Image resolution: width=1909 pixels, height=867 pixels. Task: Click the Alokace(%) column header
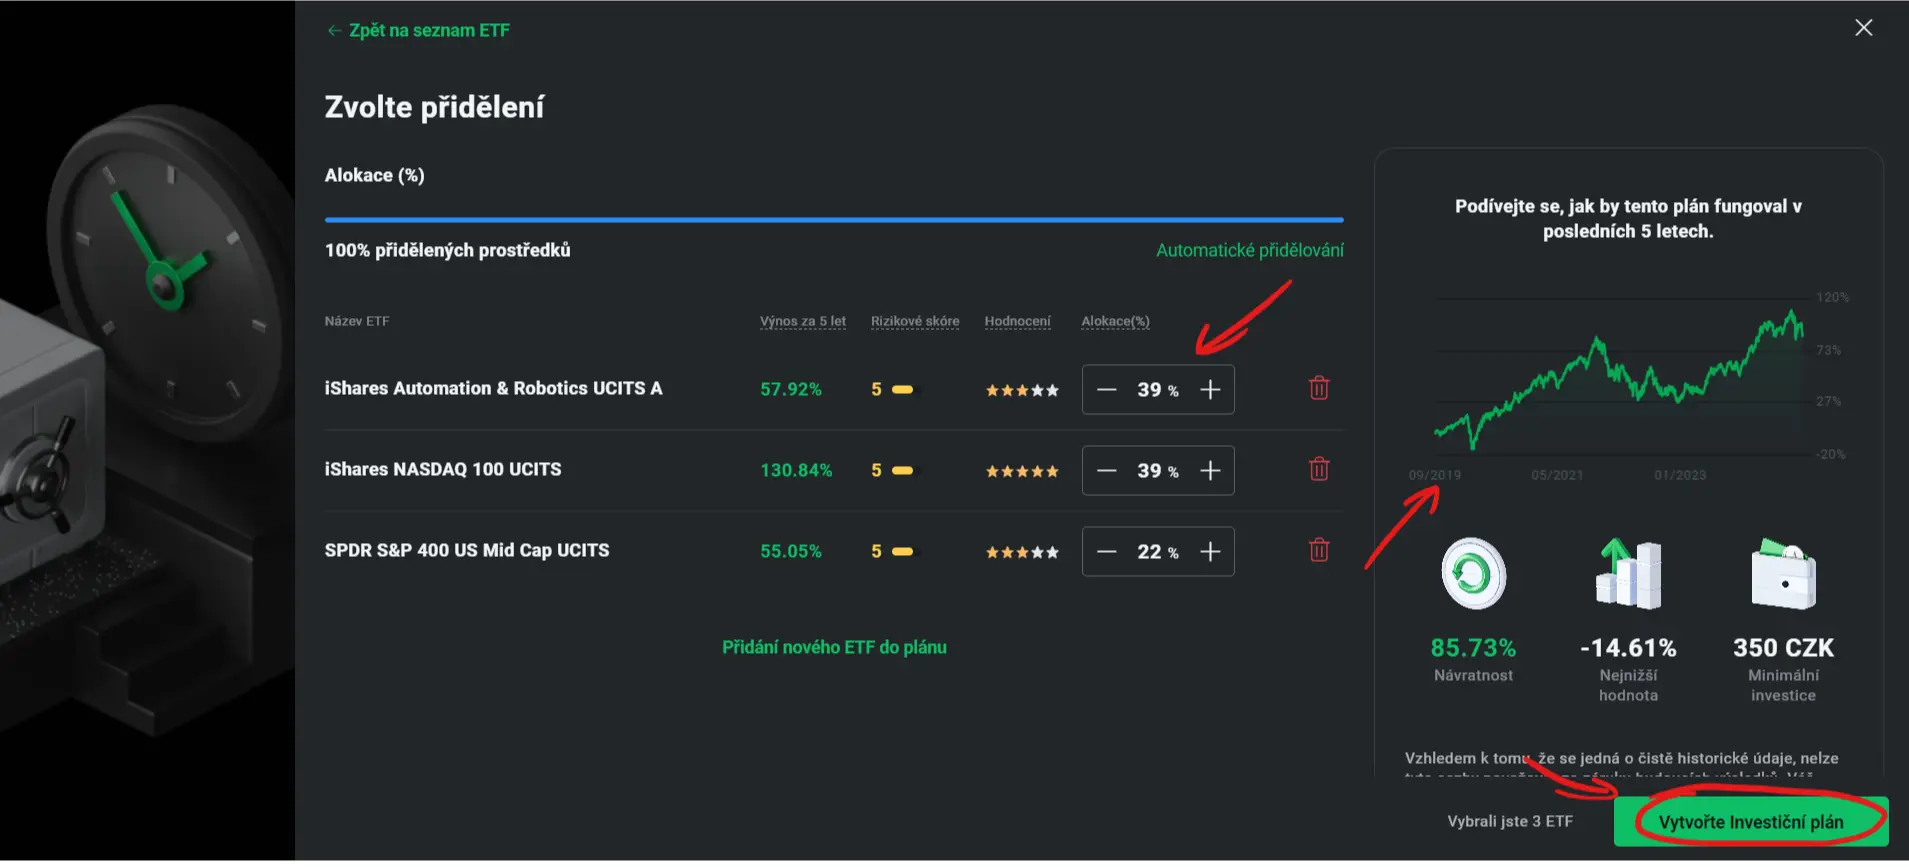click(1115, 321)
